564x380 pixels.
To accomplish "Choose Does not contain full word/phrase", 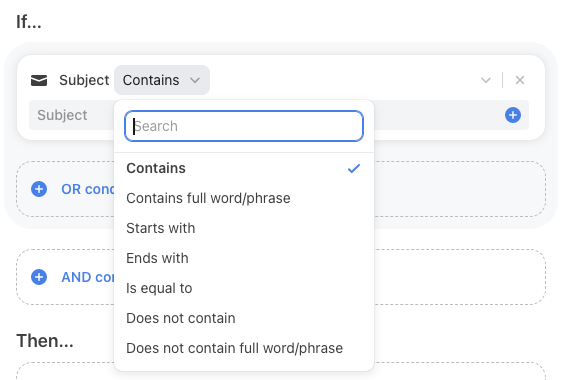I will click(x=244, y=348).
